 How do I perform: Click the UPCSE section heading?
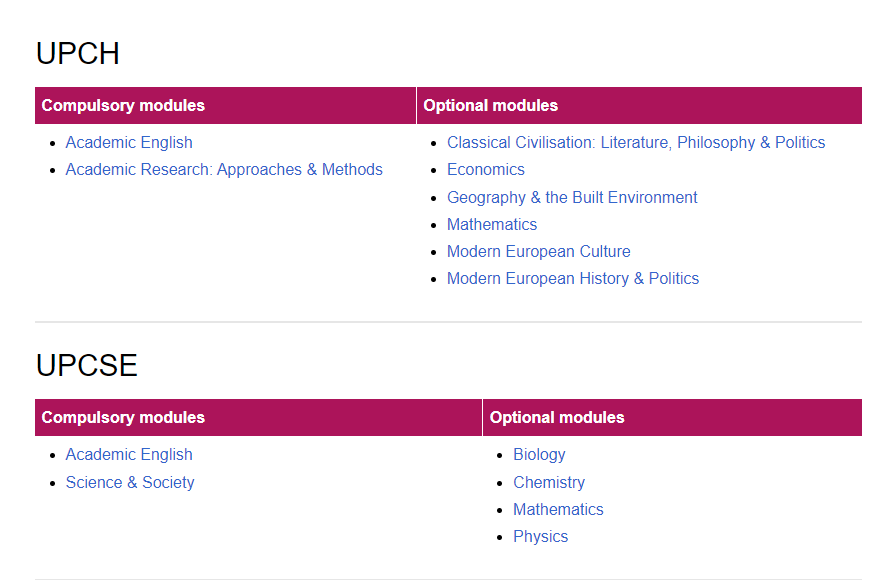click(x=86, y=365)
